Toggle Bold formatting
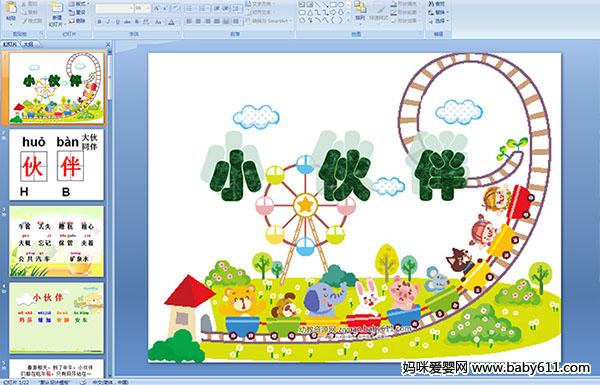 tap(99, 22)
